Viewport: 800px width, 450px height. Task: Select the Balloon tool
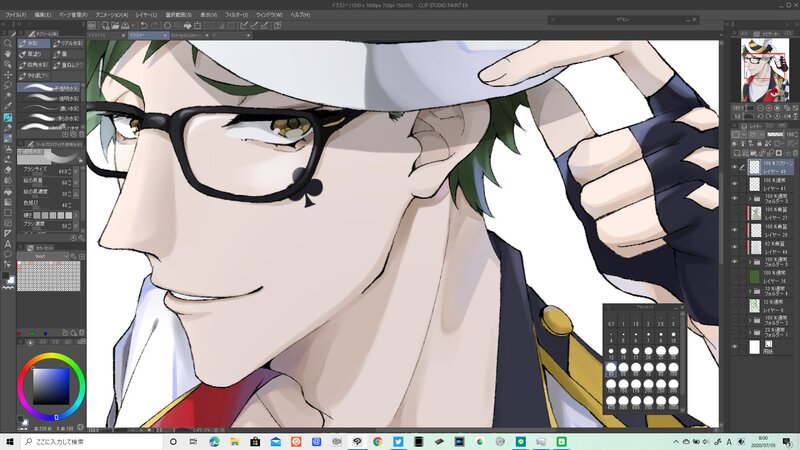pos(8,254)
